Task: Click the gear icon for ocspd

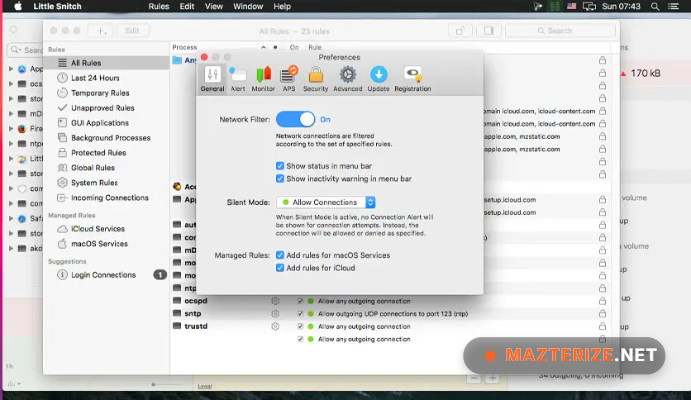Action: pyautogui.click(x=275, y=301)
